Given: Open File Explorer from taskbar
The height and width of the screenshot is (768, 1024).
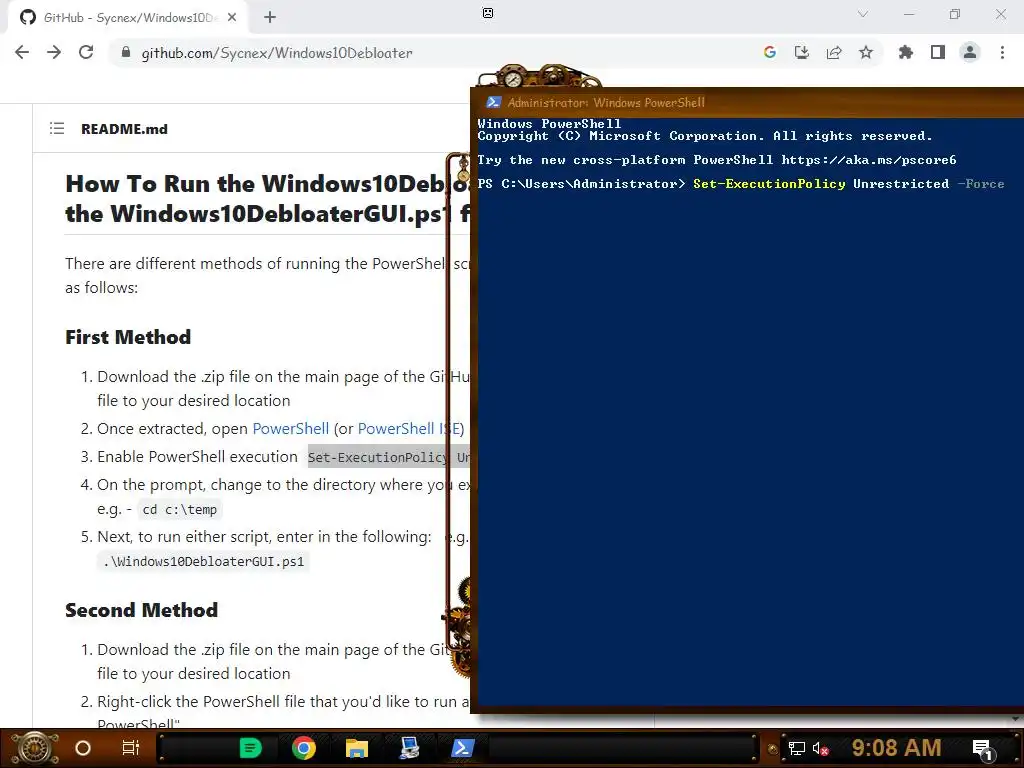Looking at the screenshot, I should (357, 748).
